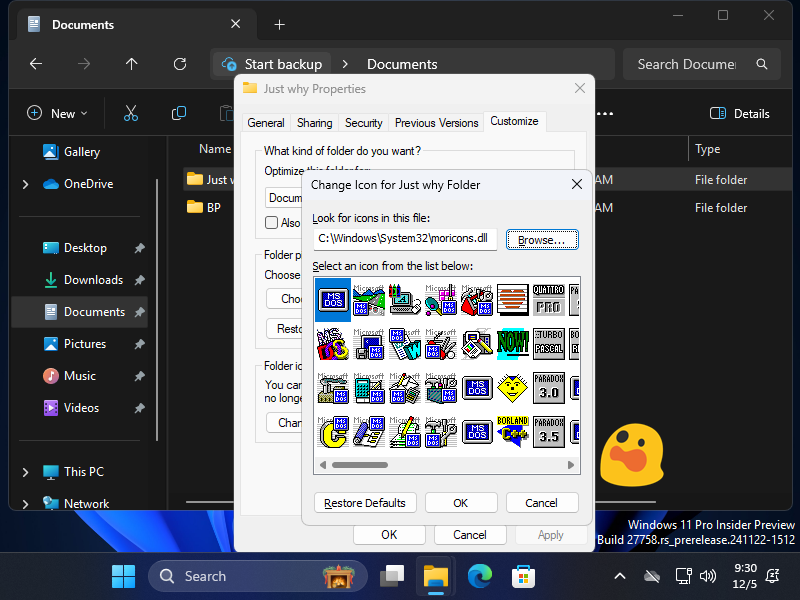Open the Windows Start menu

(x=123, y=577)
